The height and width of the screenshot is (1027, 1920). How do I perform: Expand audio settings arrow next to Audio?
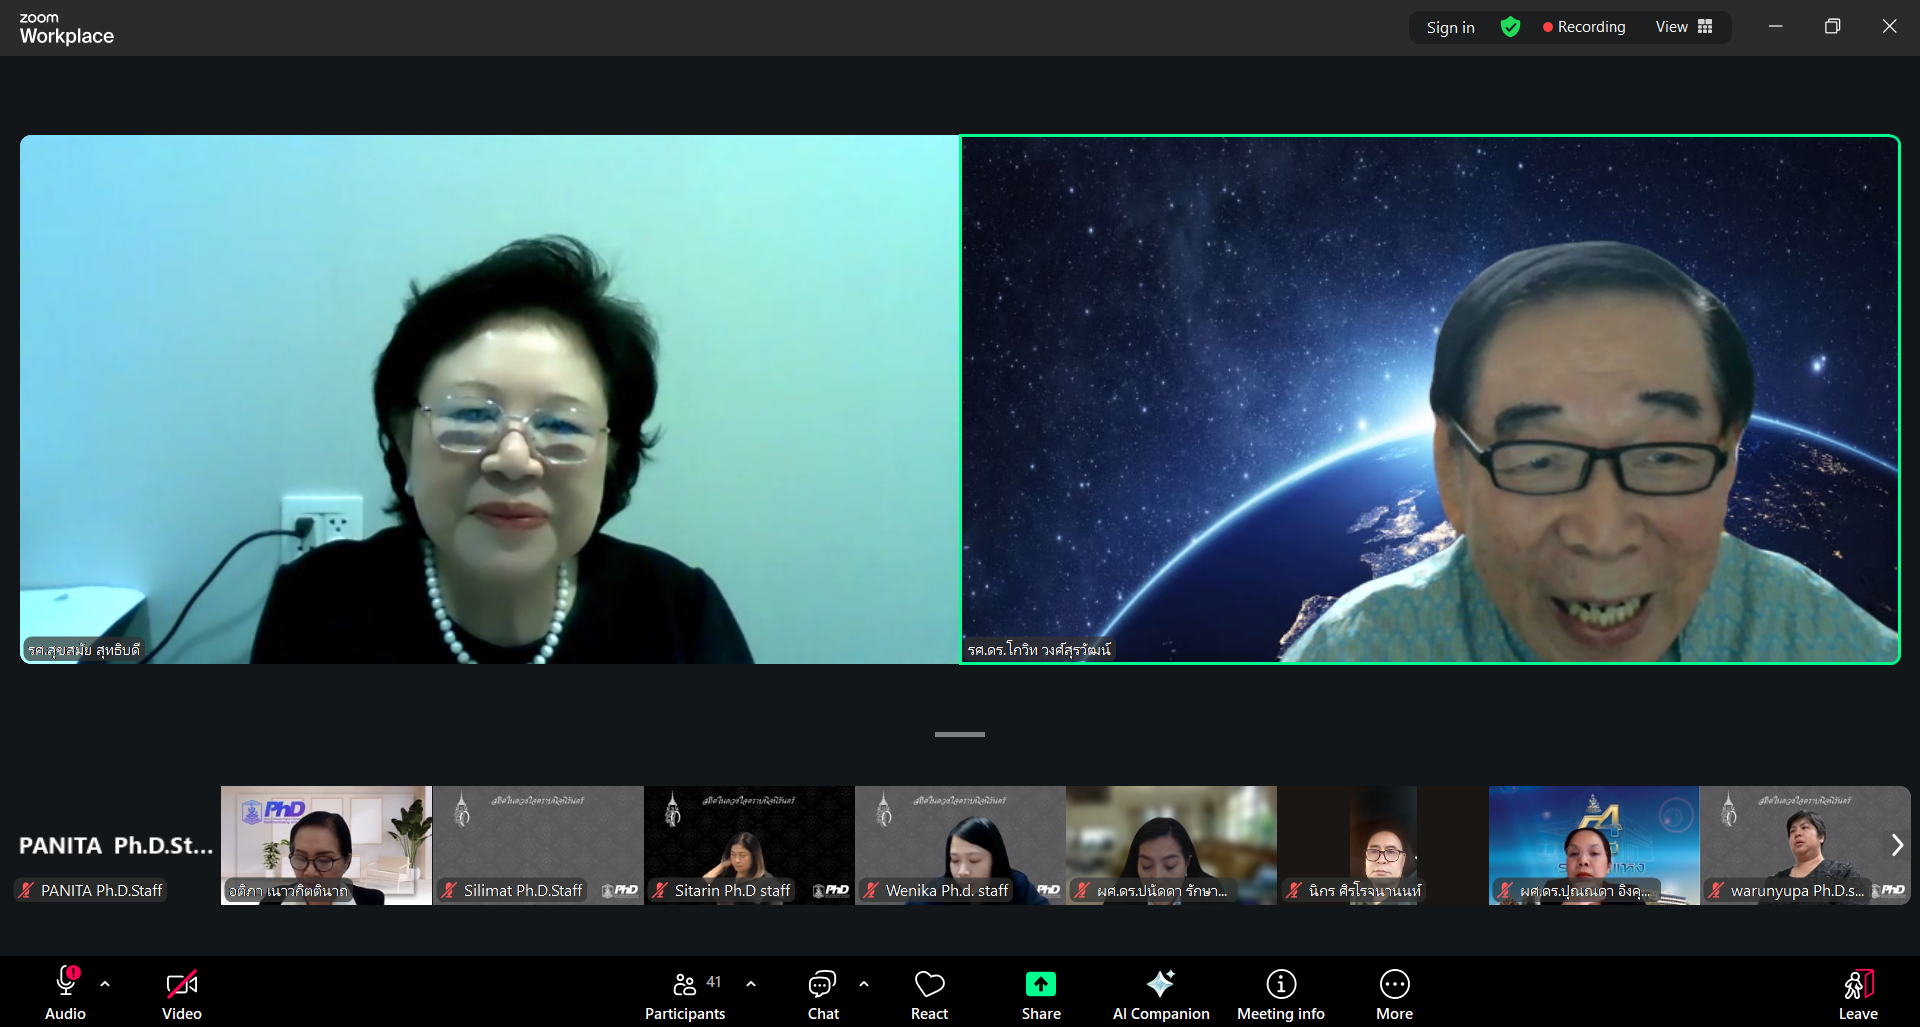105,984
